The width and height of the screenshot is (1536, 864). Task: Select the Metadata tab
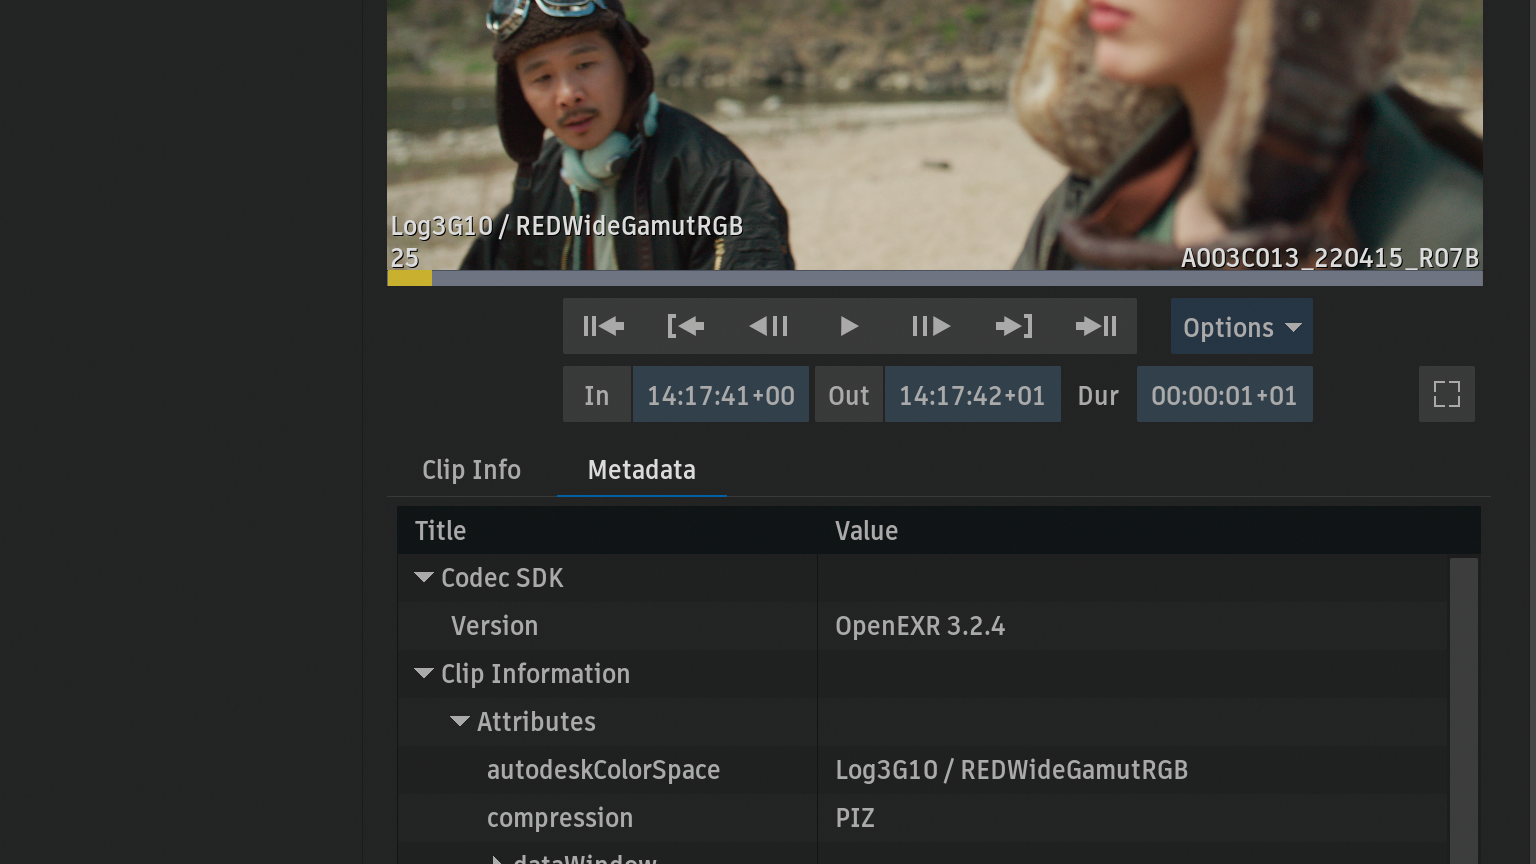641,470
